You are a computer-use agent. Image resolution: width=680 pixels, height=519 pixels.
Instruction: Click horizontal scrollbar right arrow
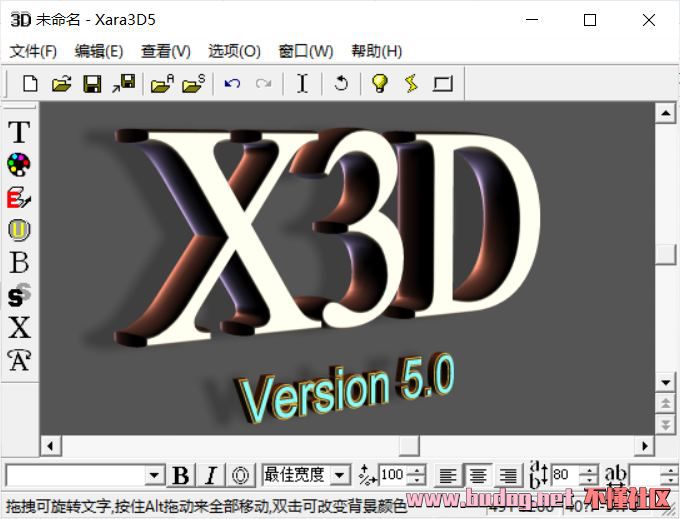click(644, 446)
